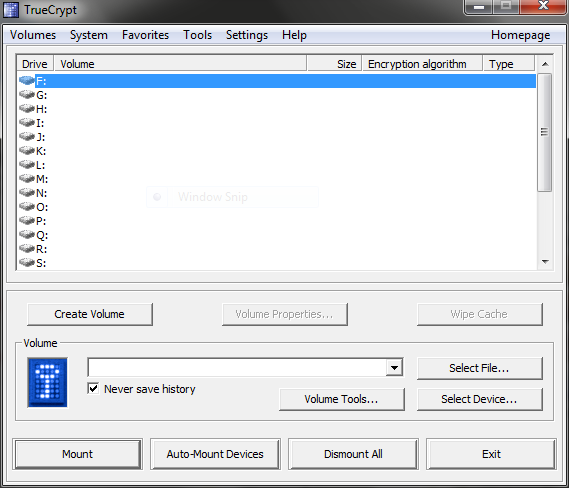
Task: Click the drive icon next to H:
Action: point(27,108)
